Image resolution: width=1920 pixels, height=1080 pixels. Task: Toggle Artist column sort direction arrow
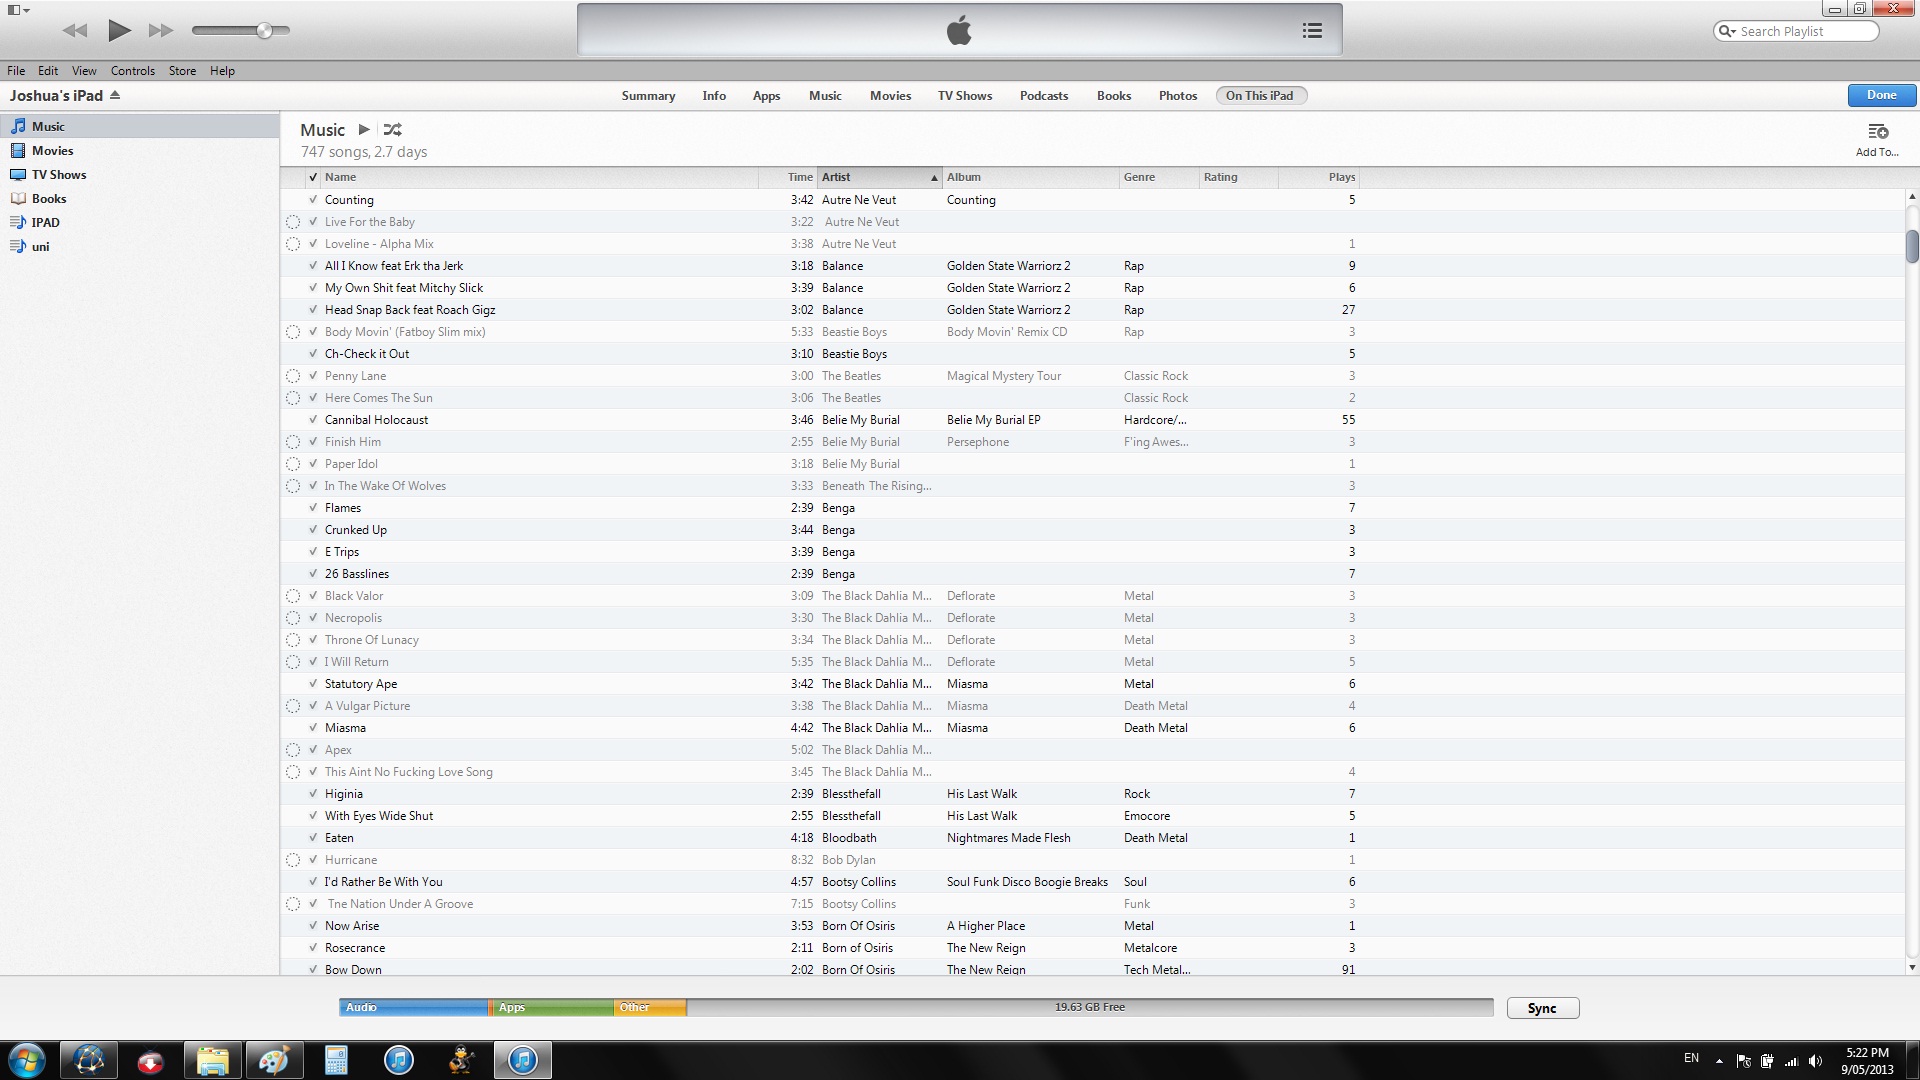tap(934, 178)
